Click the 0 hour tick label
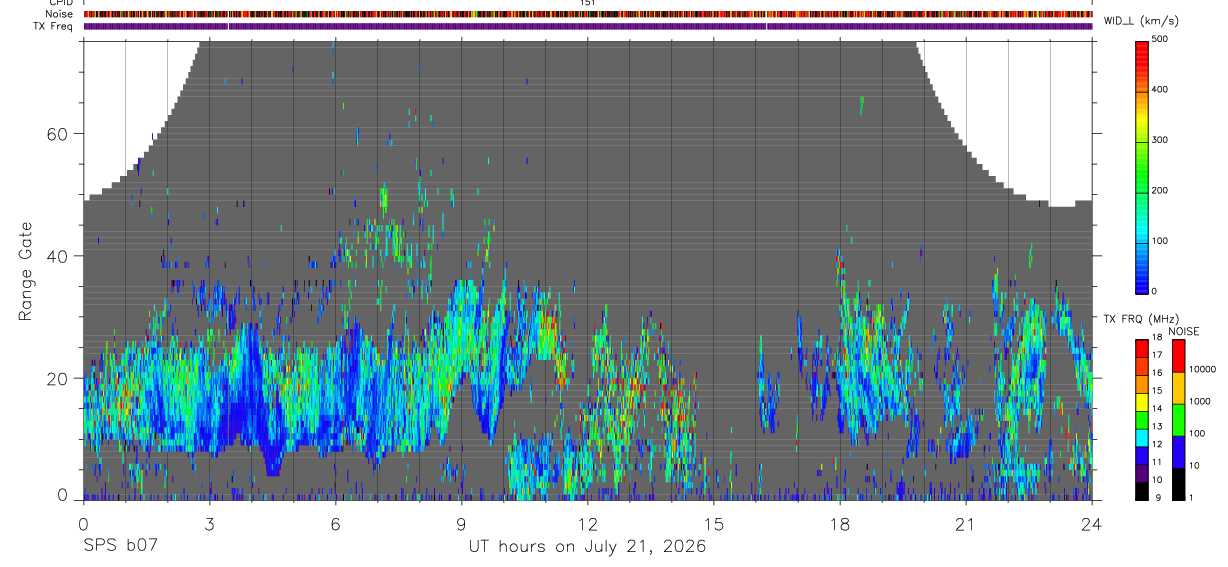 83,524
